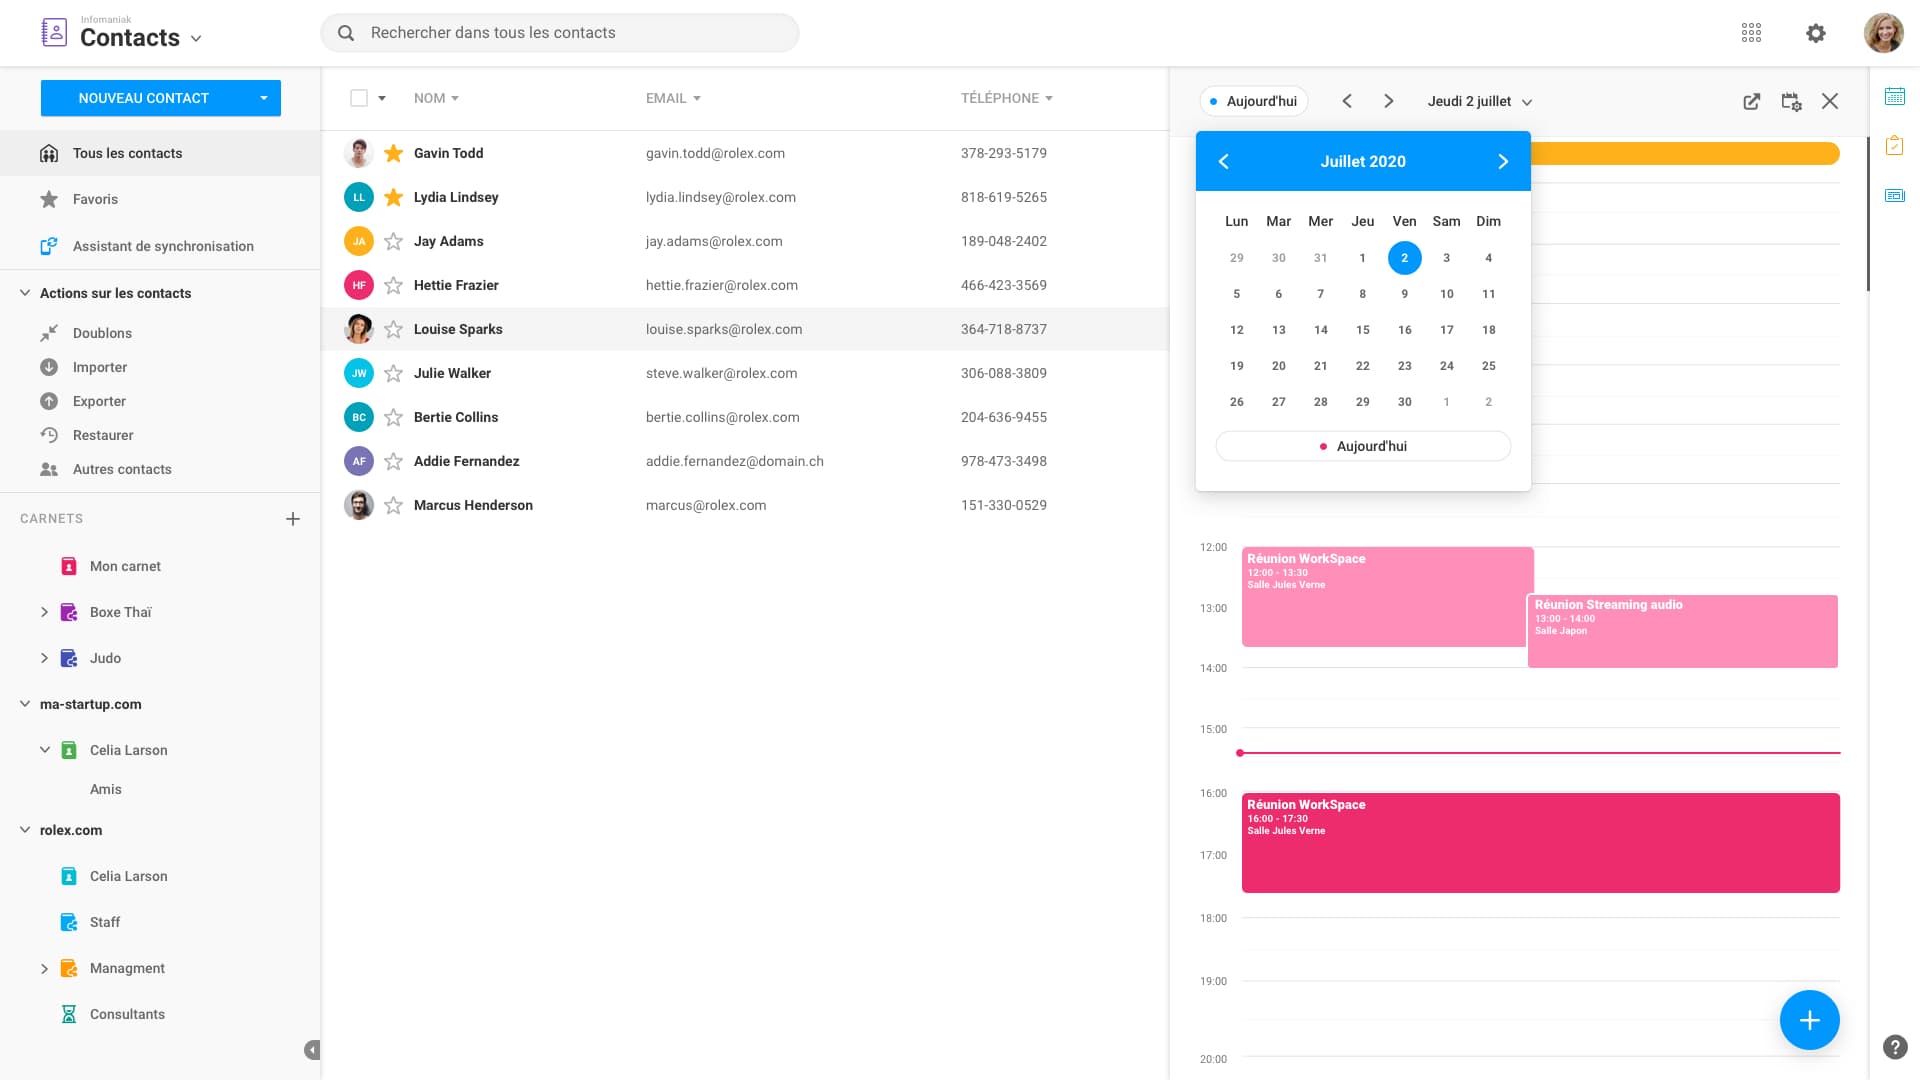Open calendar settings icon

[x=1791, y=101]
